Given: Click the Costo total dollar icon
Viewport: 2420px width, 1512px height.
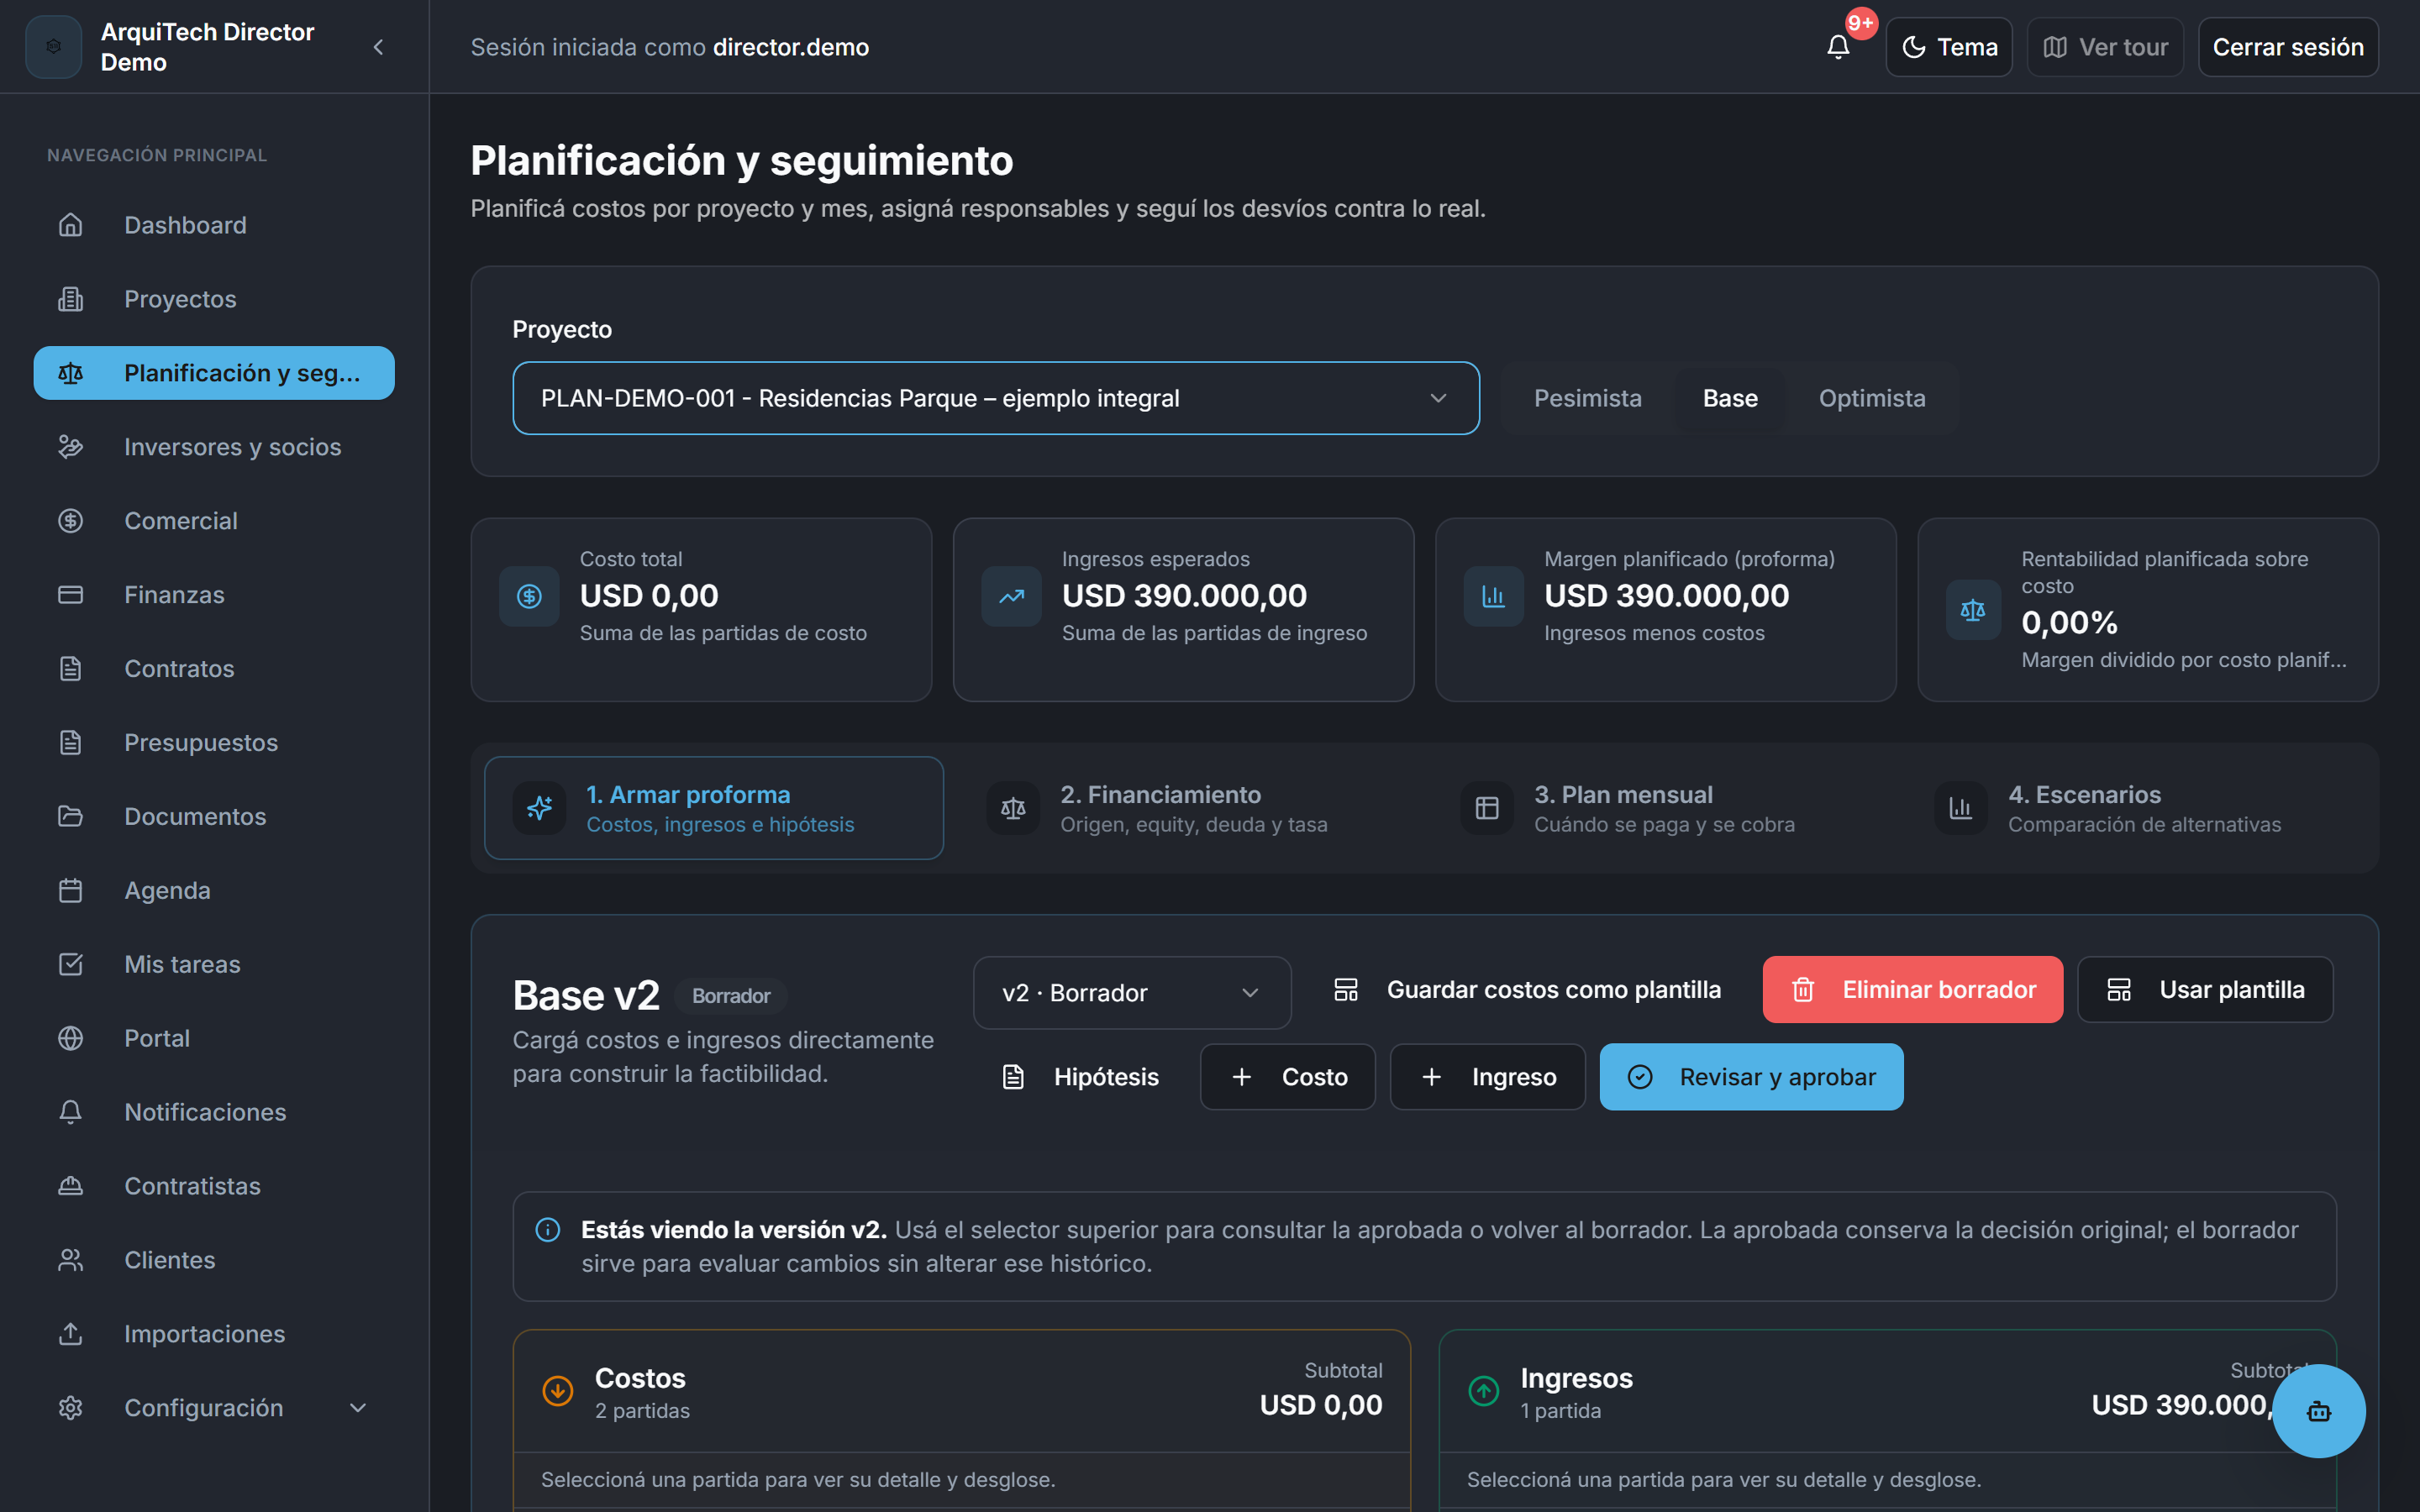Looking at the screenshot, I should point(529,597).
